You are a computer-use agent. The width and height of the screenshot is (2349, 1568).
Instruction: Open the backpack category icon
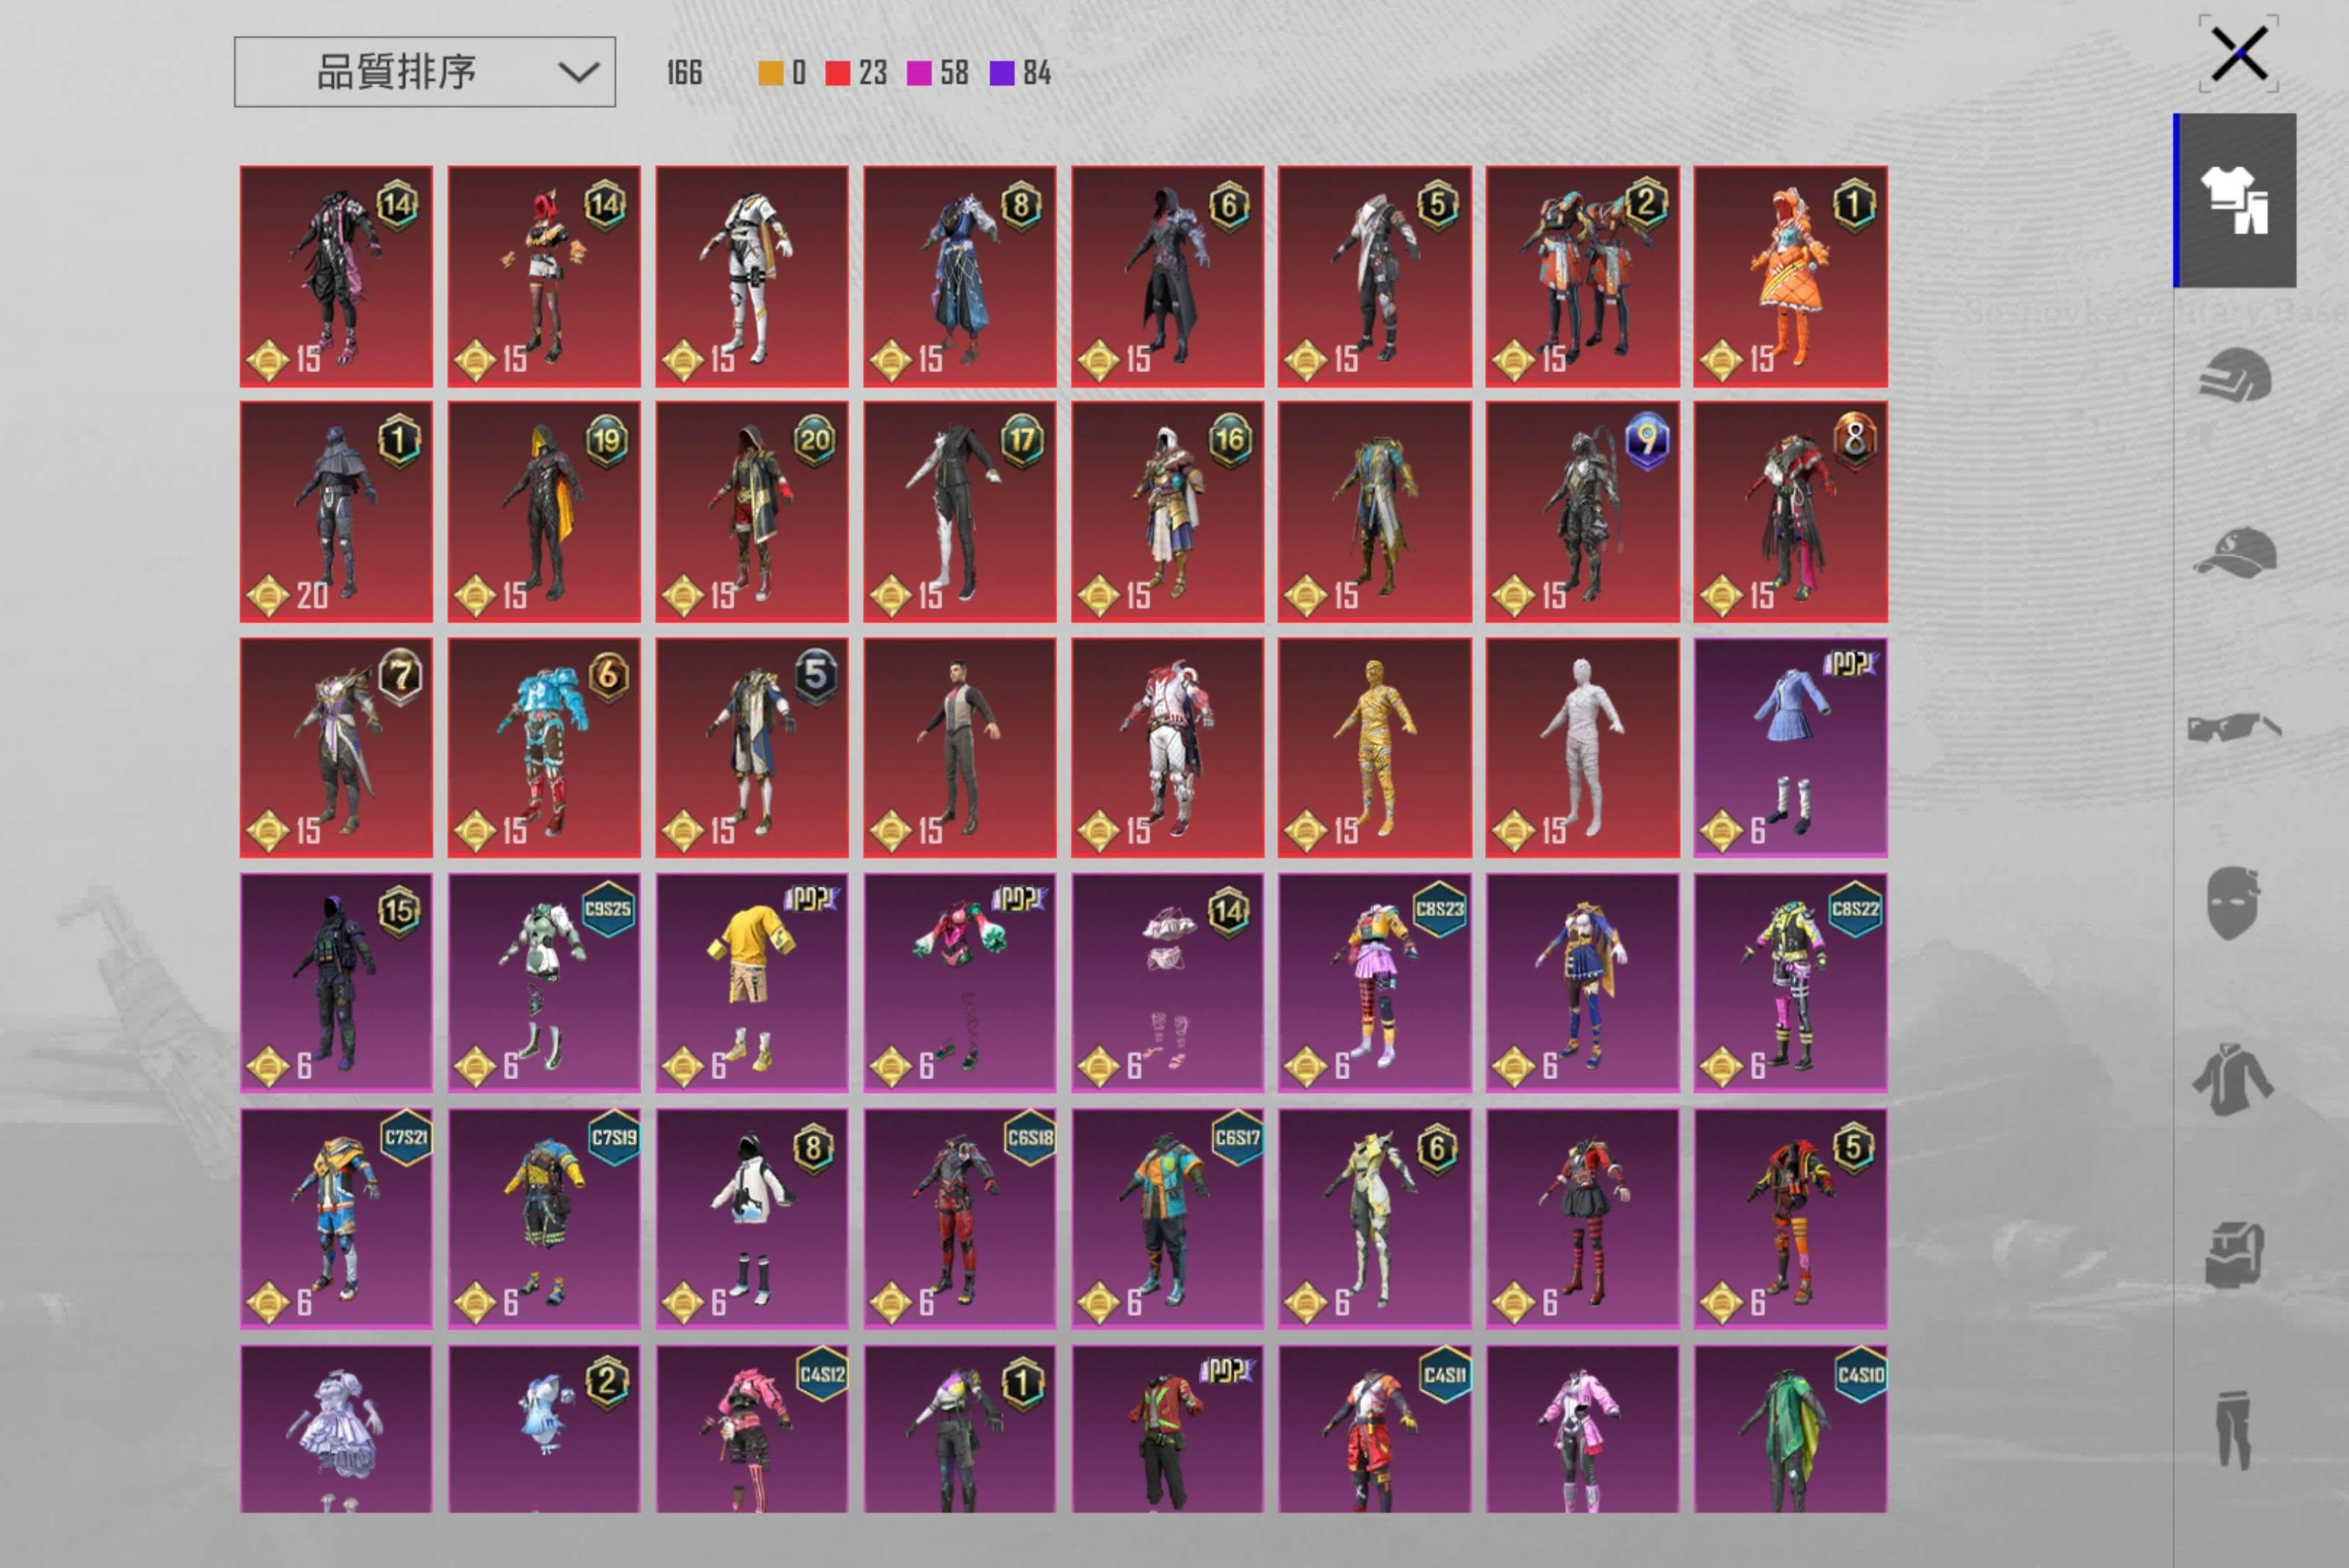[x=2234, y=1255]
